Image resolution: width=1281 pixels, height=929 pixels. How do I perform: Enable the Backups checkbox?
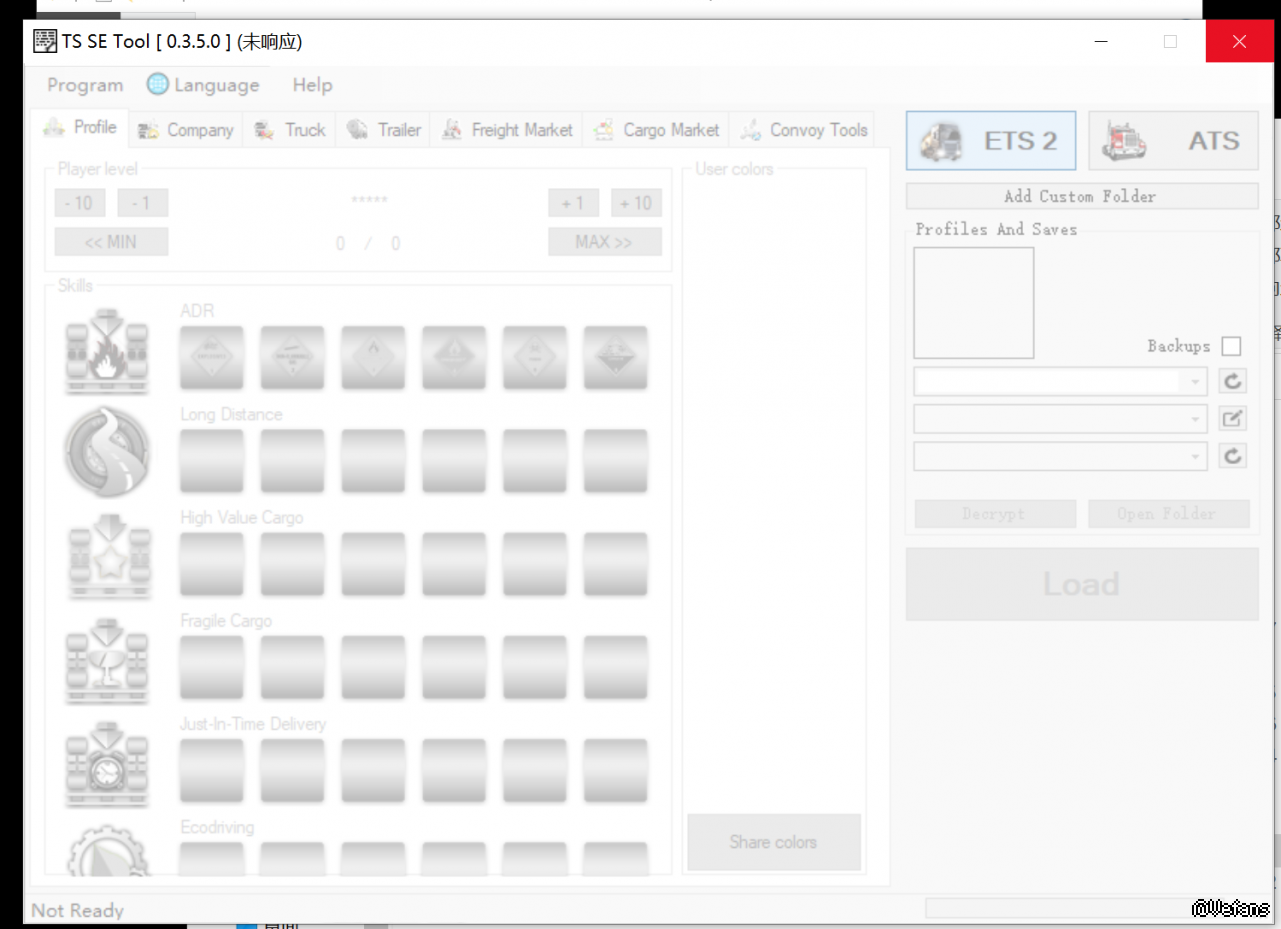(1231, 346)
